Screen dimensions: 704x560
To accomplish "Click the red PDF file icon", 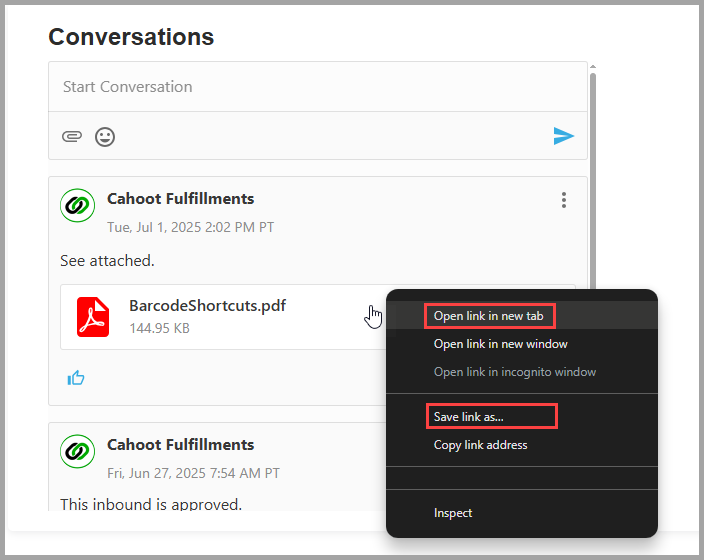I will [93, 317].
